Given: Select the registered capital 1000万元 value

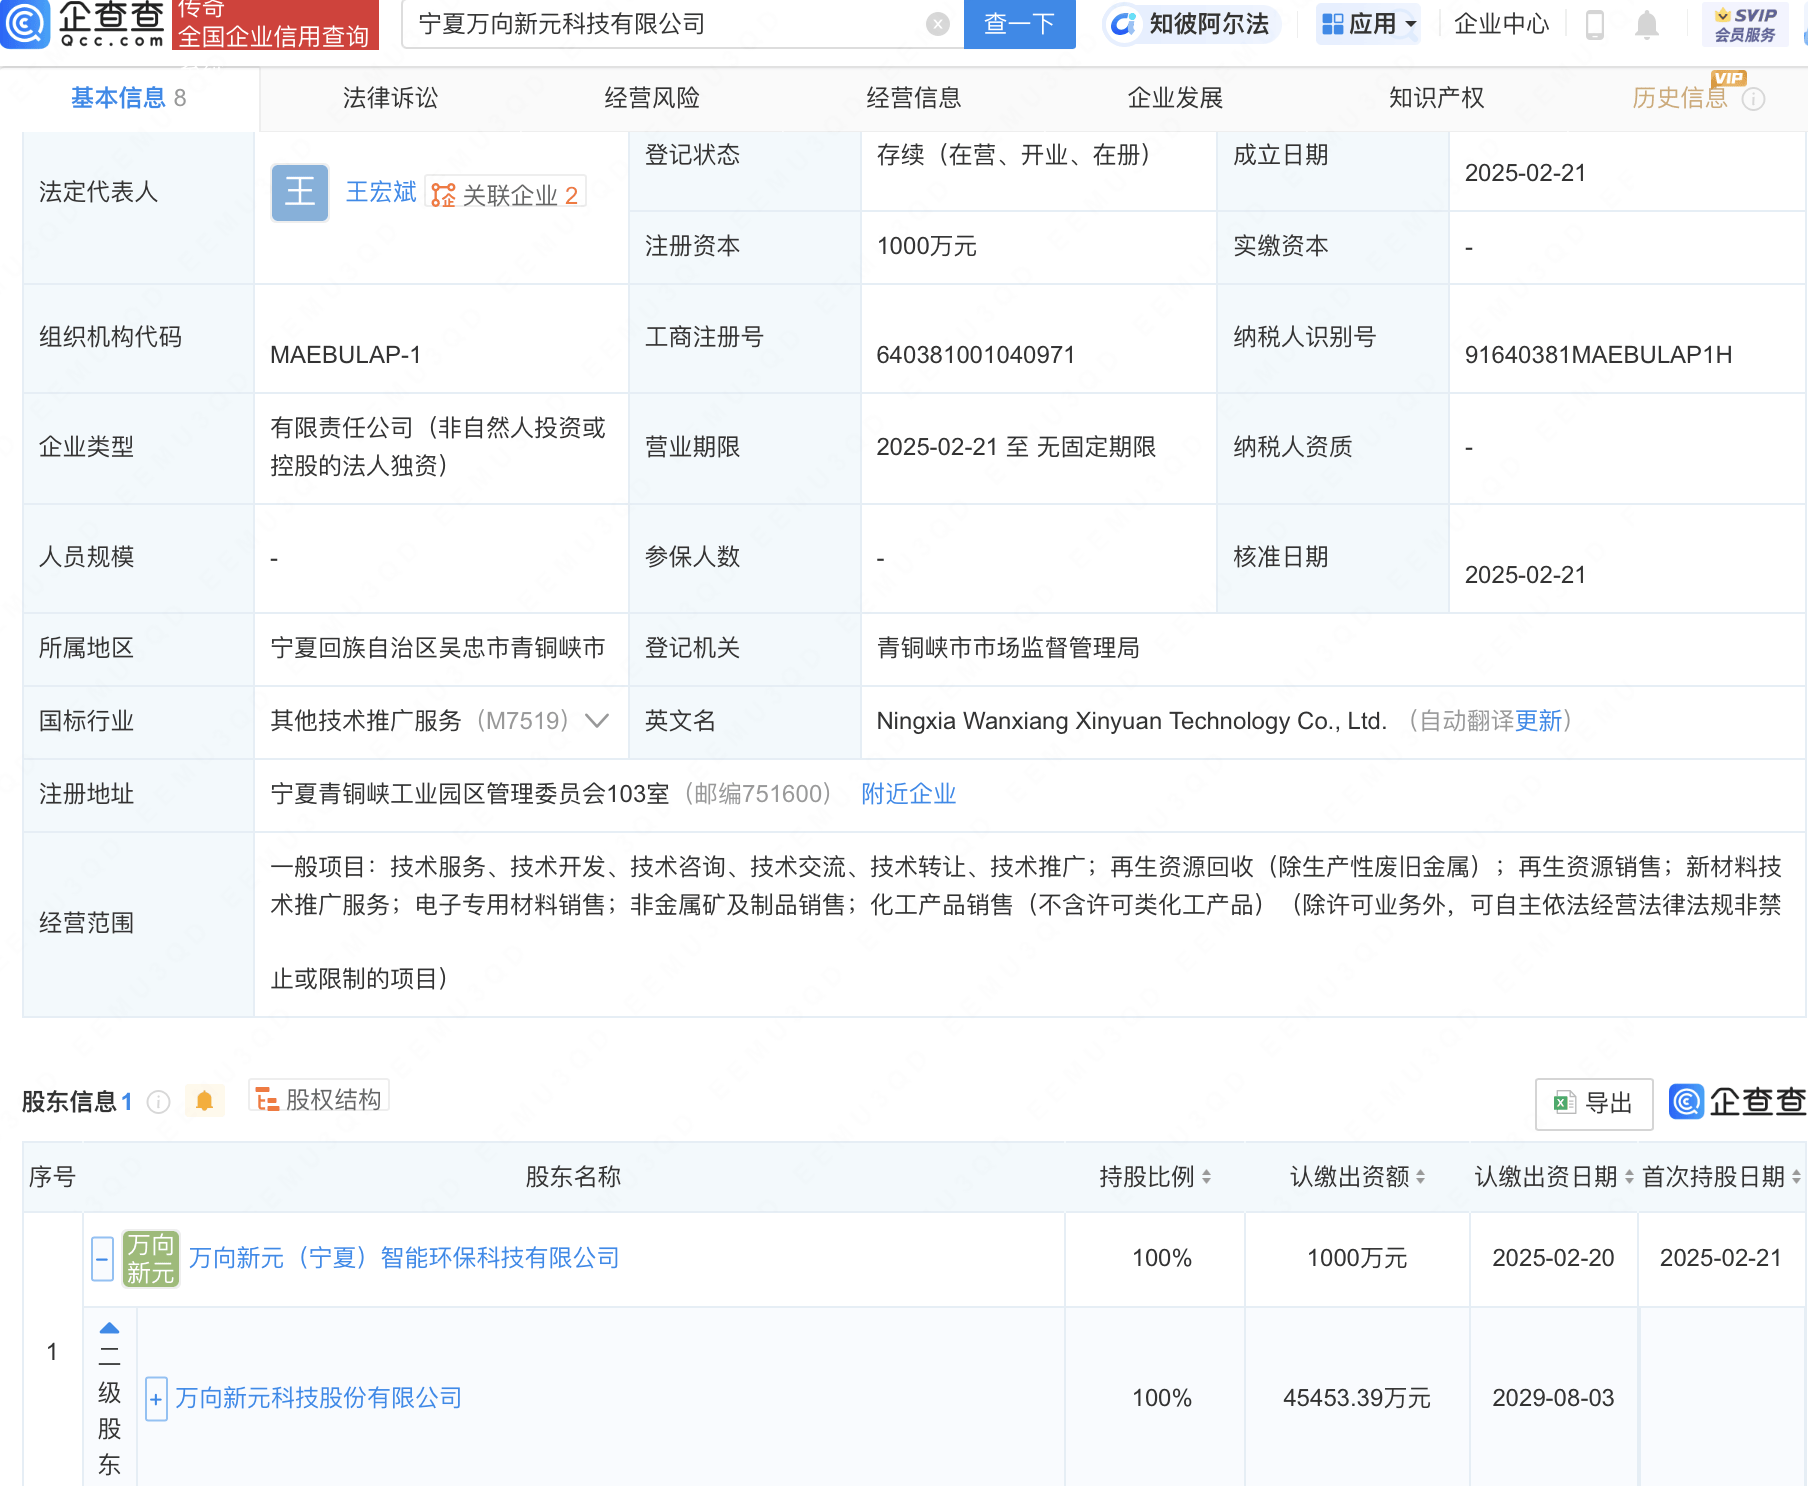Looking at the screenshot, I should (926, 246).
